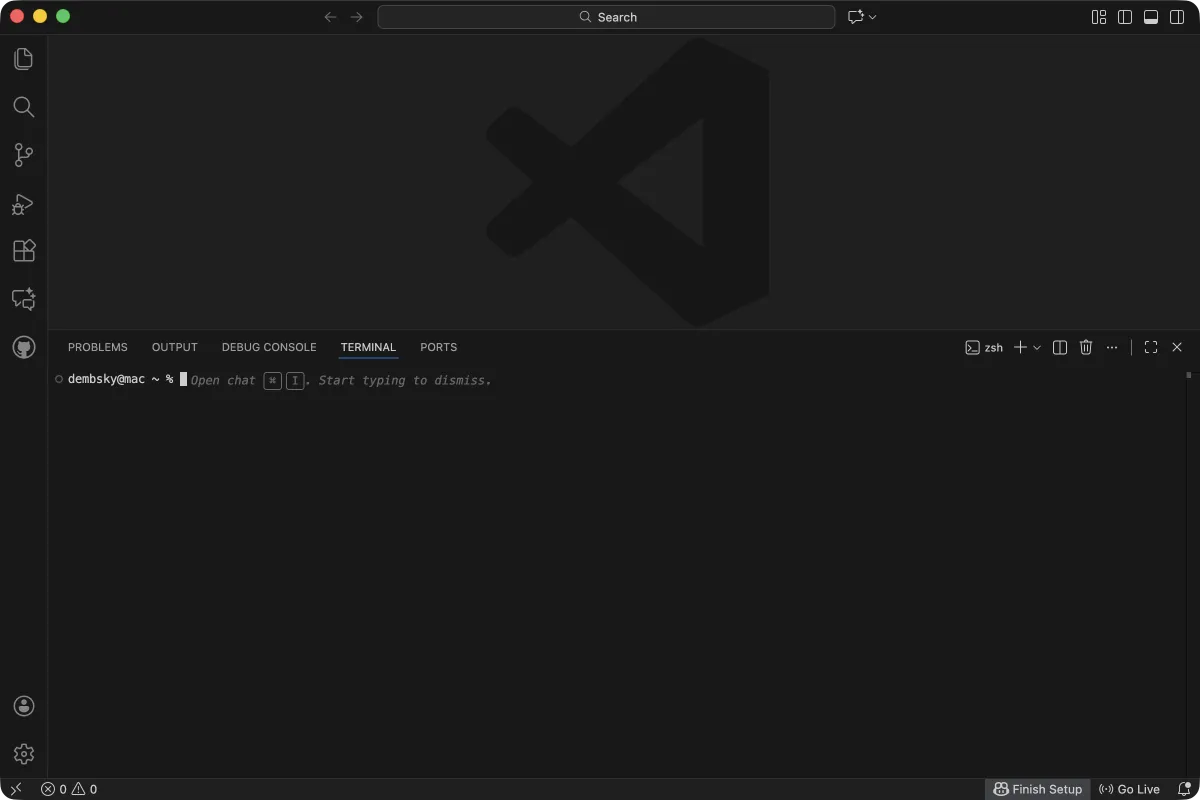Open the Accounts icon near the bottom
This screenshot has width=1200, height=800.
(x=23, y=705)
